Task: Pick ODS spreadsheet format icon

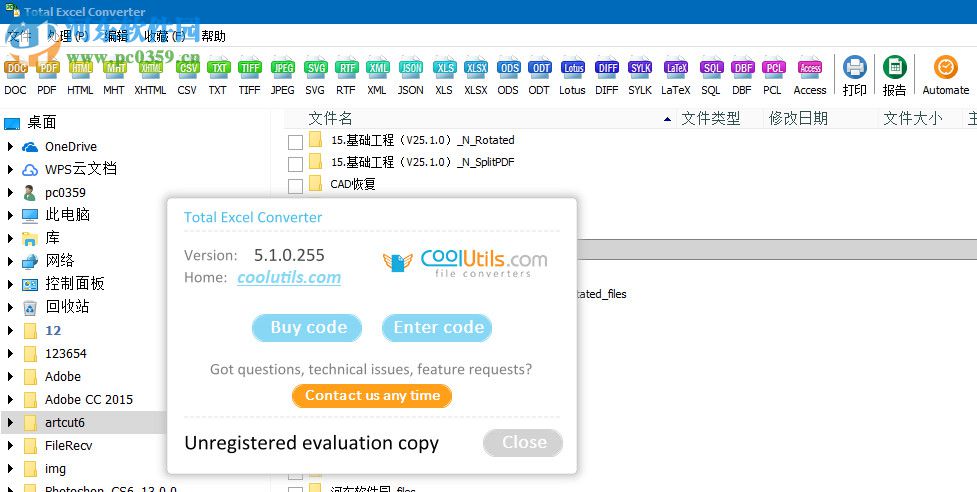Action: click(x=508, y=69)
